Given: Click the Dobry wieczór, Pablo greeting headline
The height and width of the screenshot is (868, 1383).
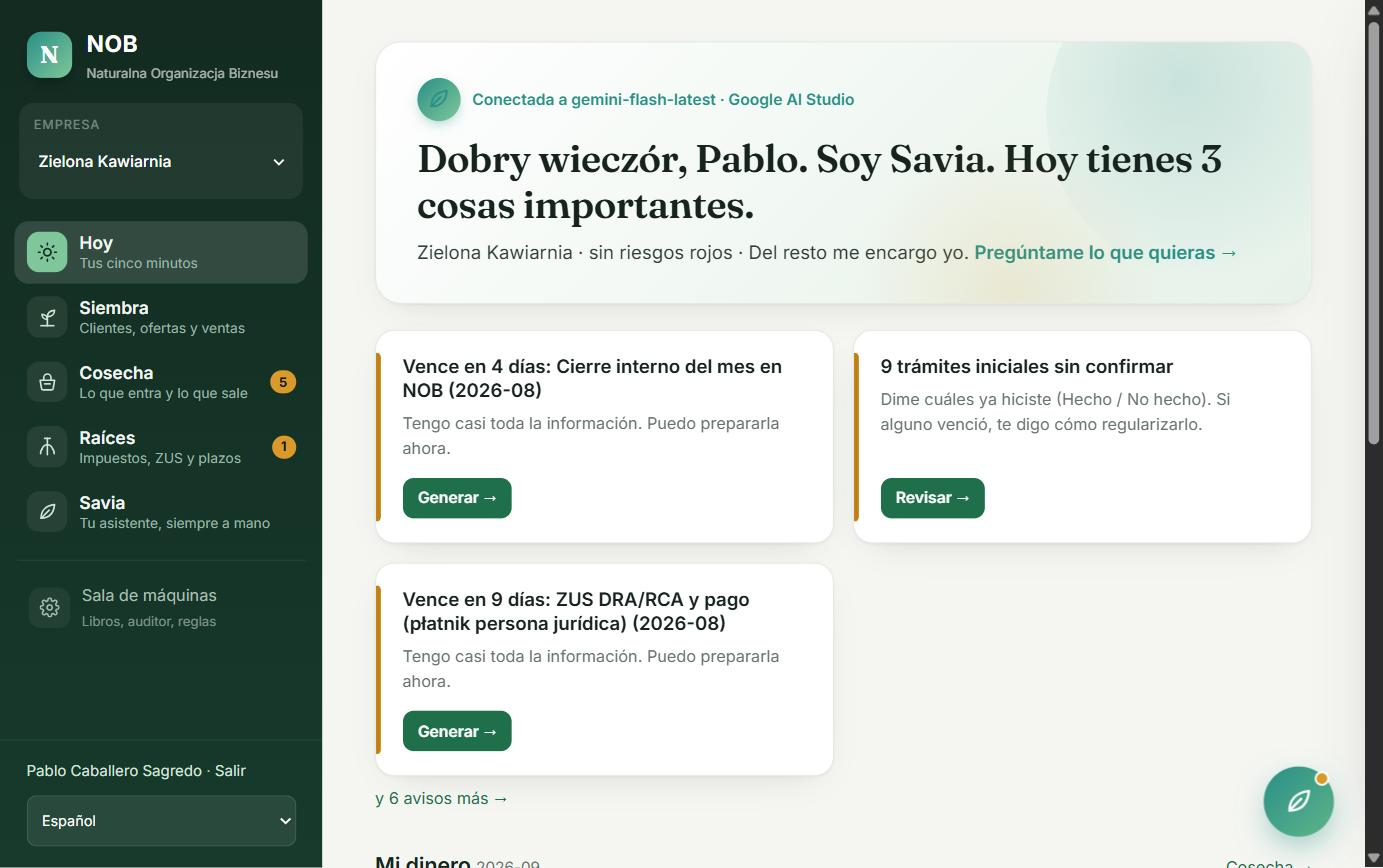Looking at the screenshot, I should click(x=819, y=182).
